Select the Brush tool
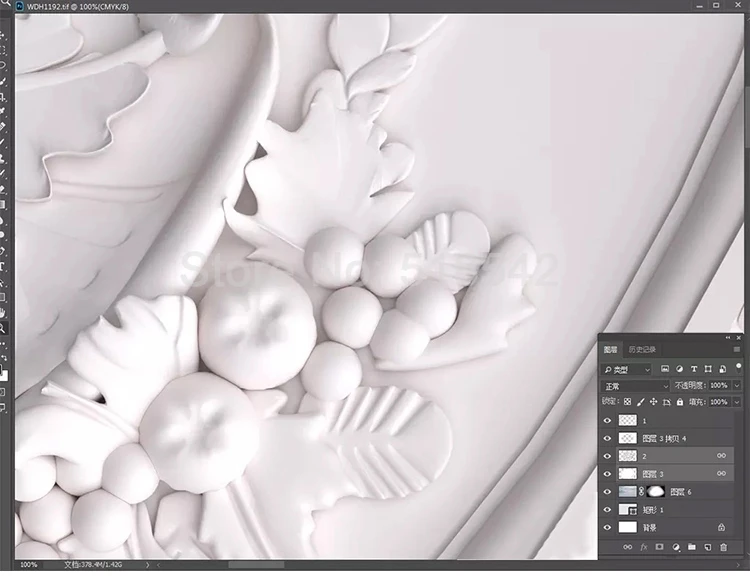The height and width of the screenshot is (581, 750). (2, 142)
